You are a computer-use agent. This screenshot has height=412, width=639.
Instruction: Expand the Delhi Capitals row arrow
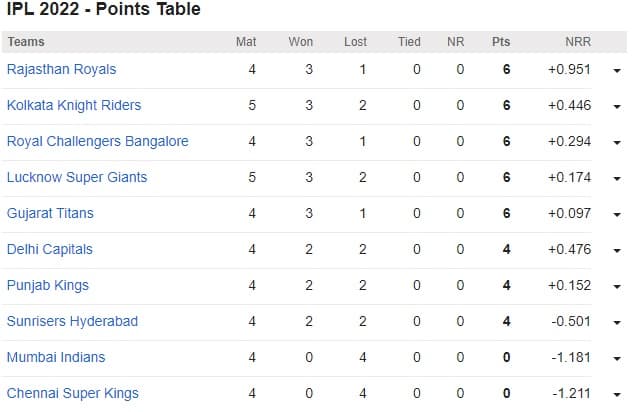pos(617,251)
